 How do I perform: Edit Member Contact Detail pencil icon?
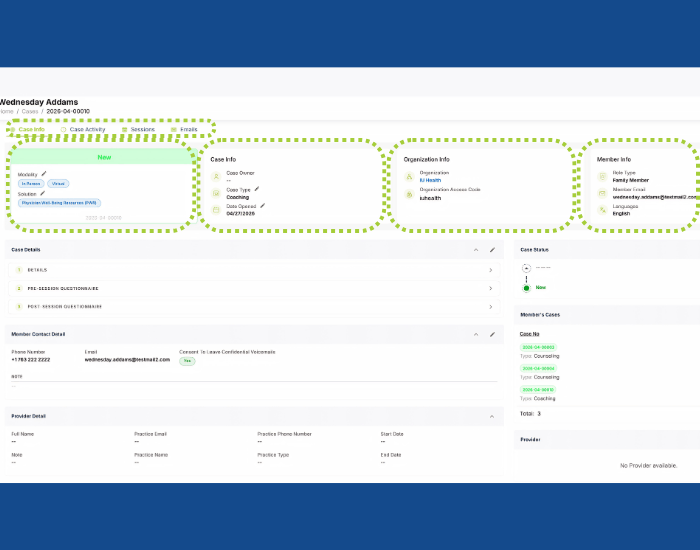click(492, 334)
